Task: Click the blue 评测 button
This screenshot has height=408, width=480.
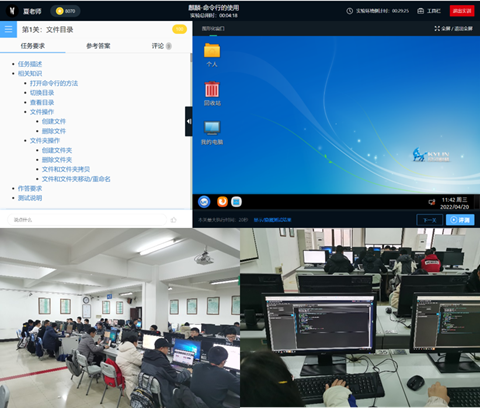Action: (x=460, y=220)
